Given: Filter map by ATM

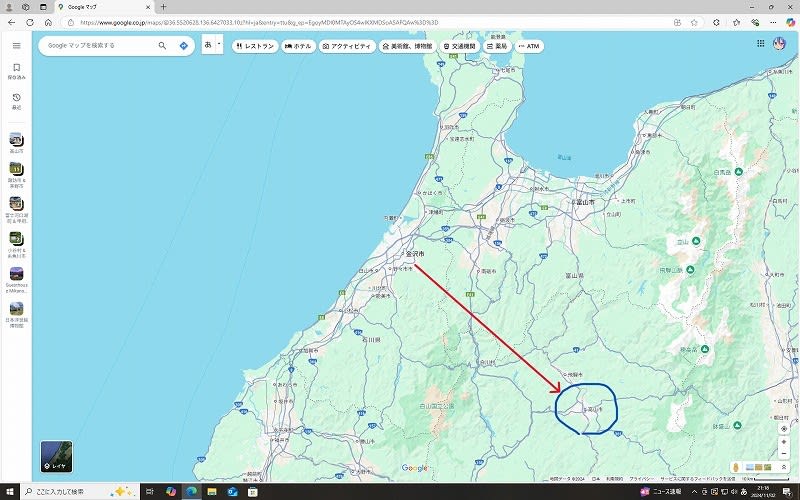Looking at the screenshot, I should pyautogui.click(x=529, y=46).
